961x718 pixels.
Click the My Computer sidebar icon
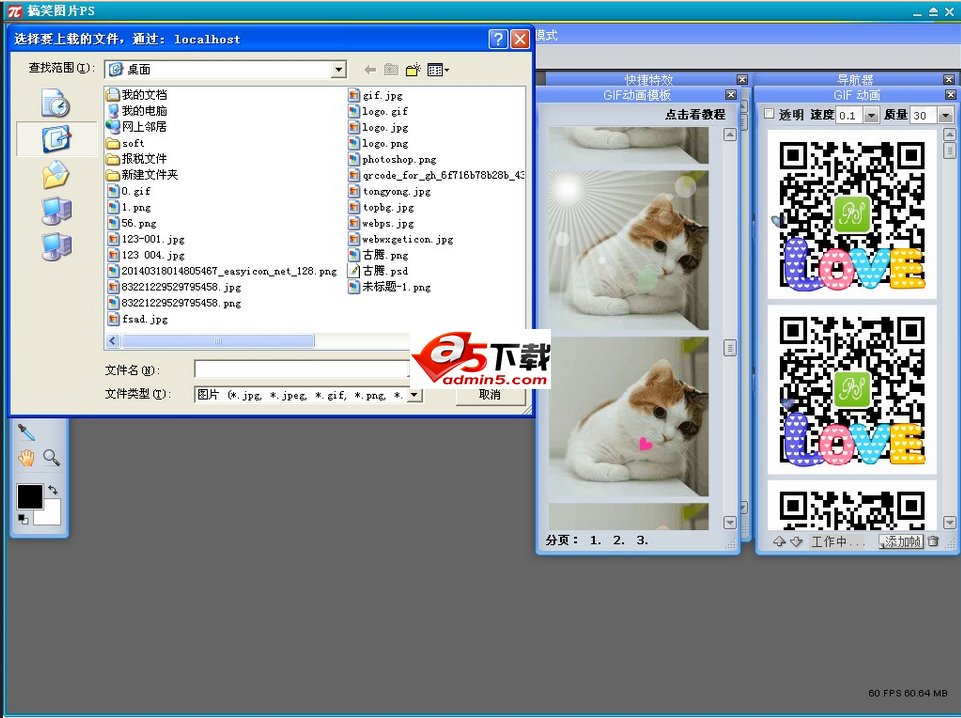[x=56, y=211]
